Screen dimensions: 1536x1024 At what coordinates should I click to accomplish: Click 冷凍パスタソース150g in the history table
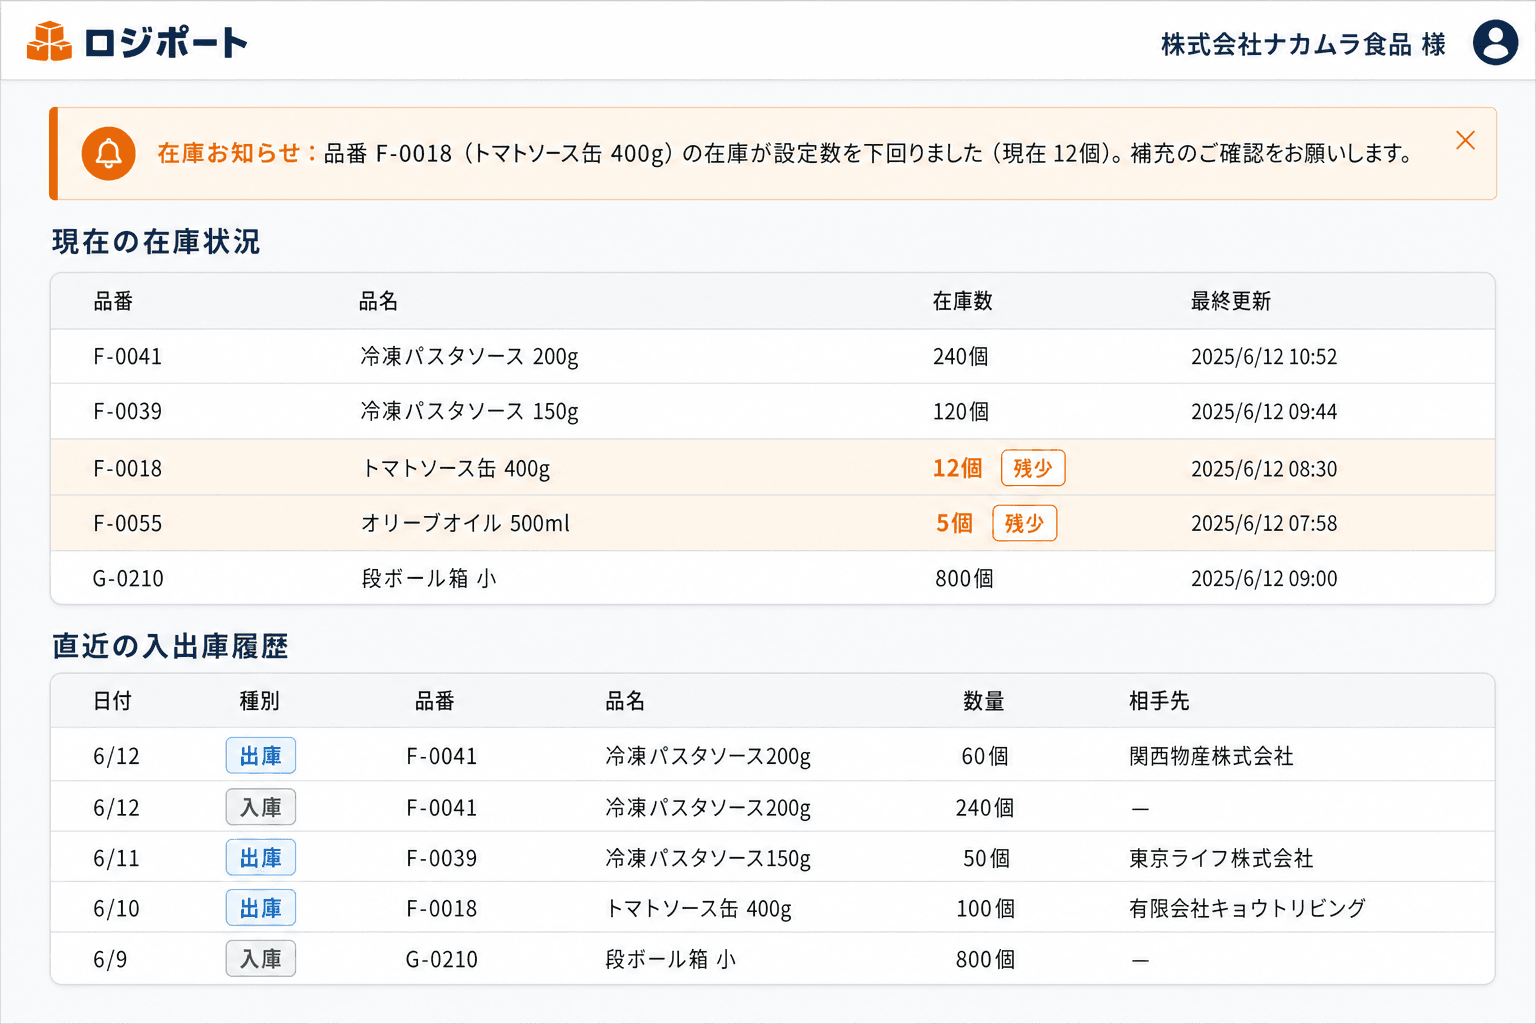[708, 859]
